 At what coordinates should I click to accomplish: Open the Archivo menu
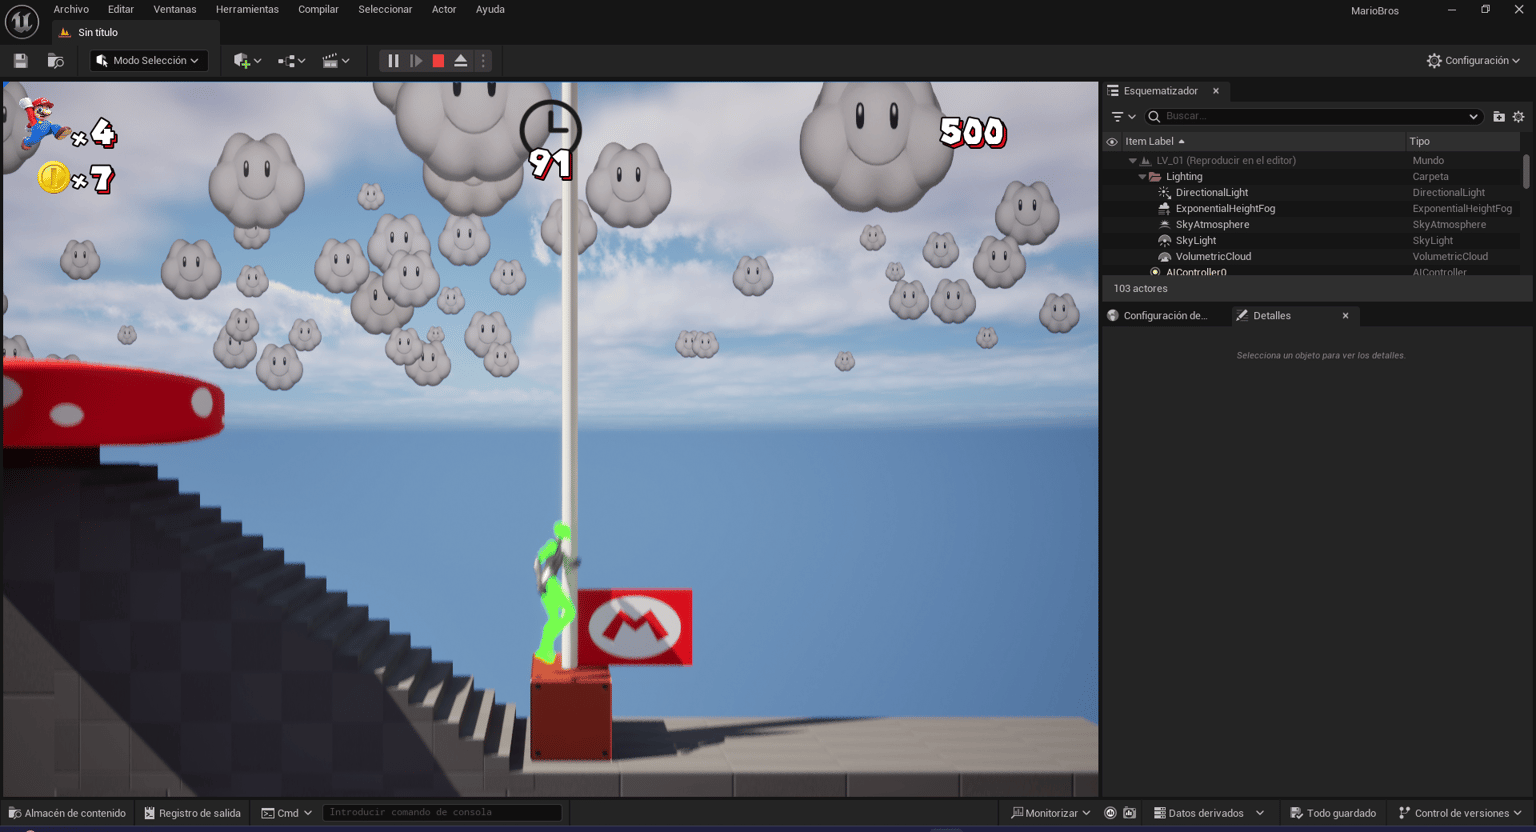[x=71, y=9]
